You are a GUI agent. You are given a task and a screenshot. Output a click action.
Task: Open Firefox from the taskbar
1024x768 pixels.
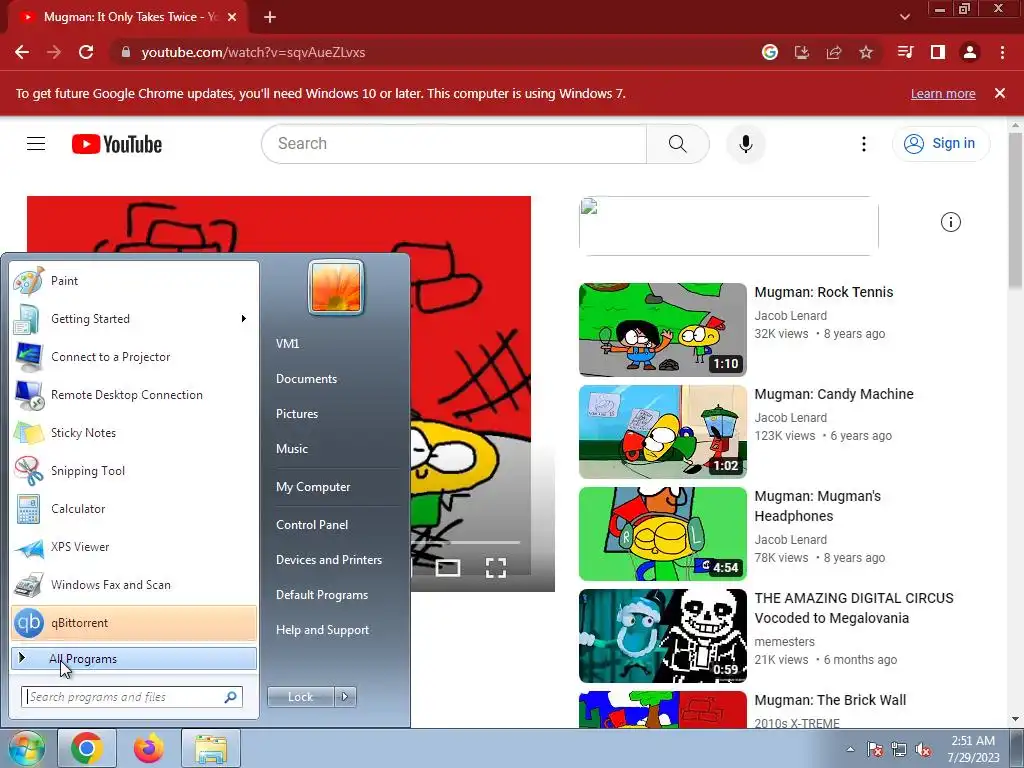[148, 748]
